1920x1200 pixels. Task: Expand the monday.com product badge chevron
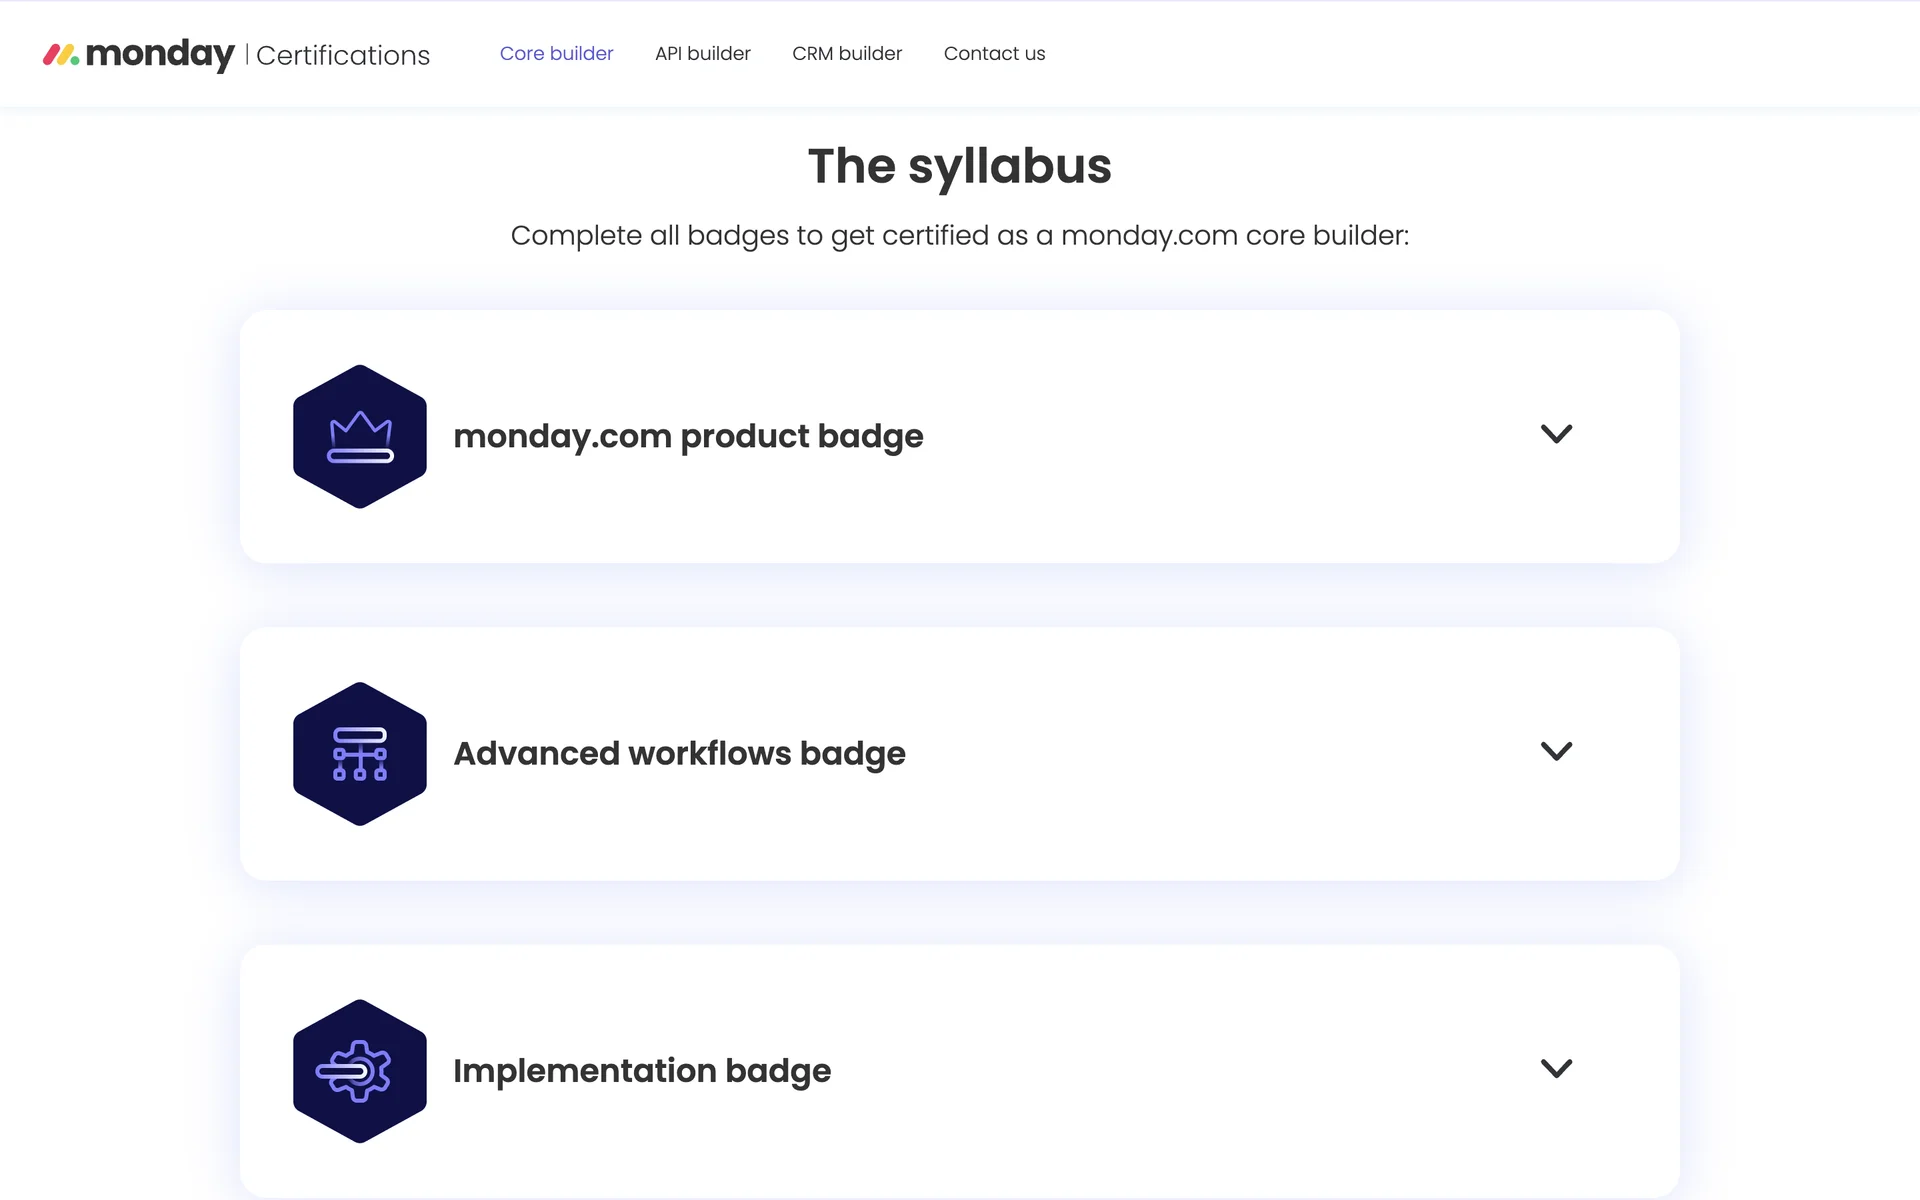(1556, 434)
